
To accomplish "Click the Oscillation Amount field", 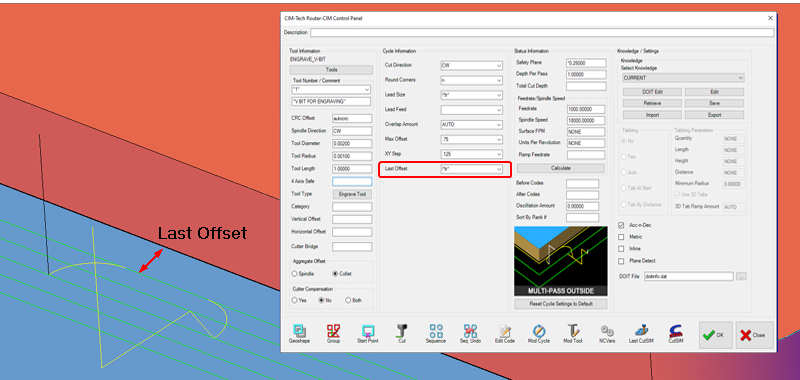I will (583, 206).
